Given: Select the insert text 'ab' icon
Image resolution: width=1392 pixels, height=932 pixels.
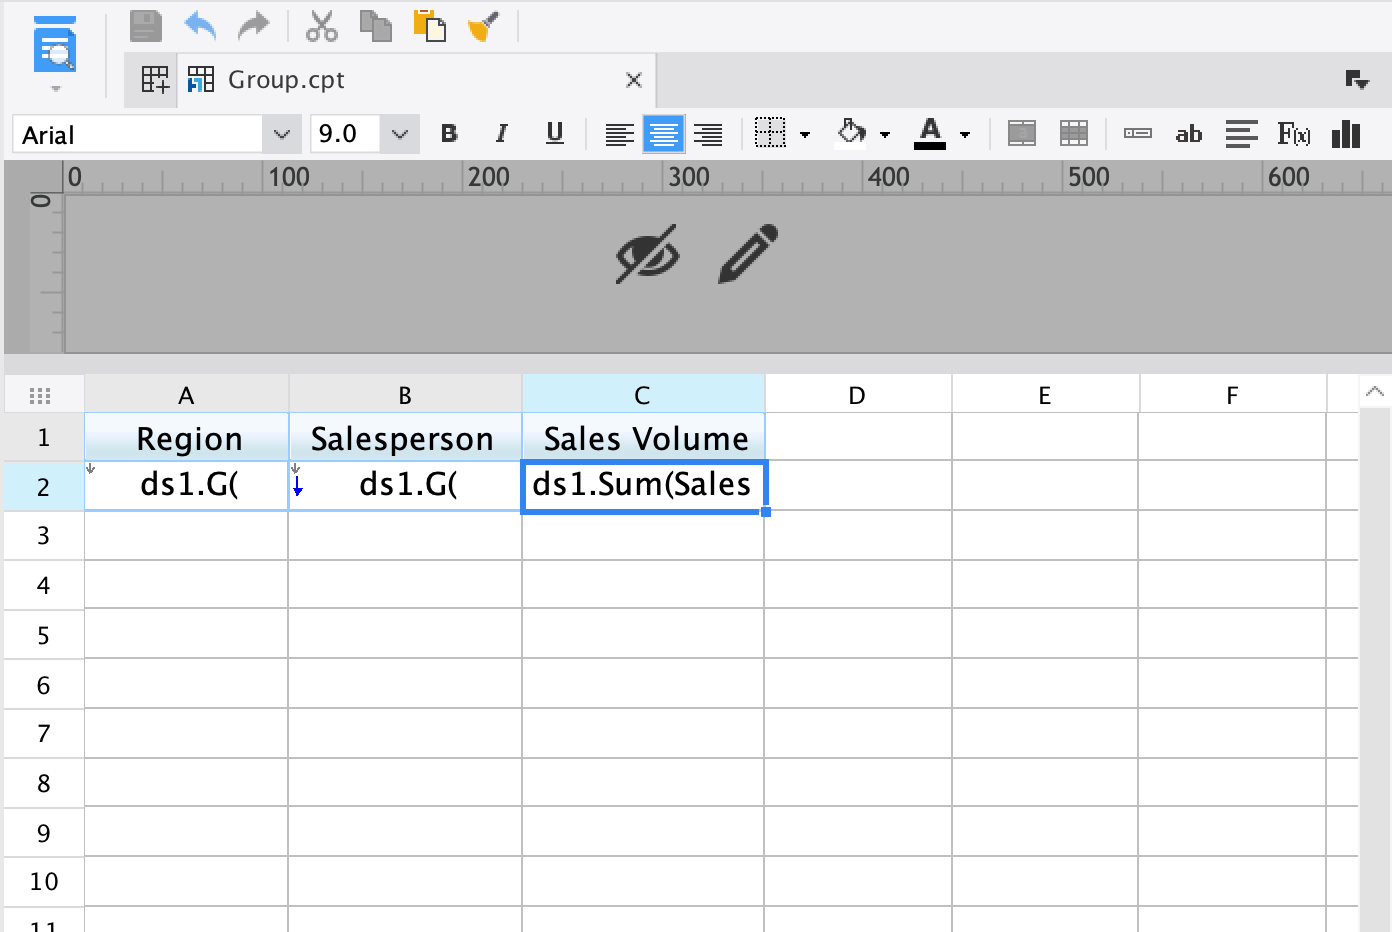Looking at the screenshot, I should click(1189, 133).
